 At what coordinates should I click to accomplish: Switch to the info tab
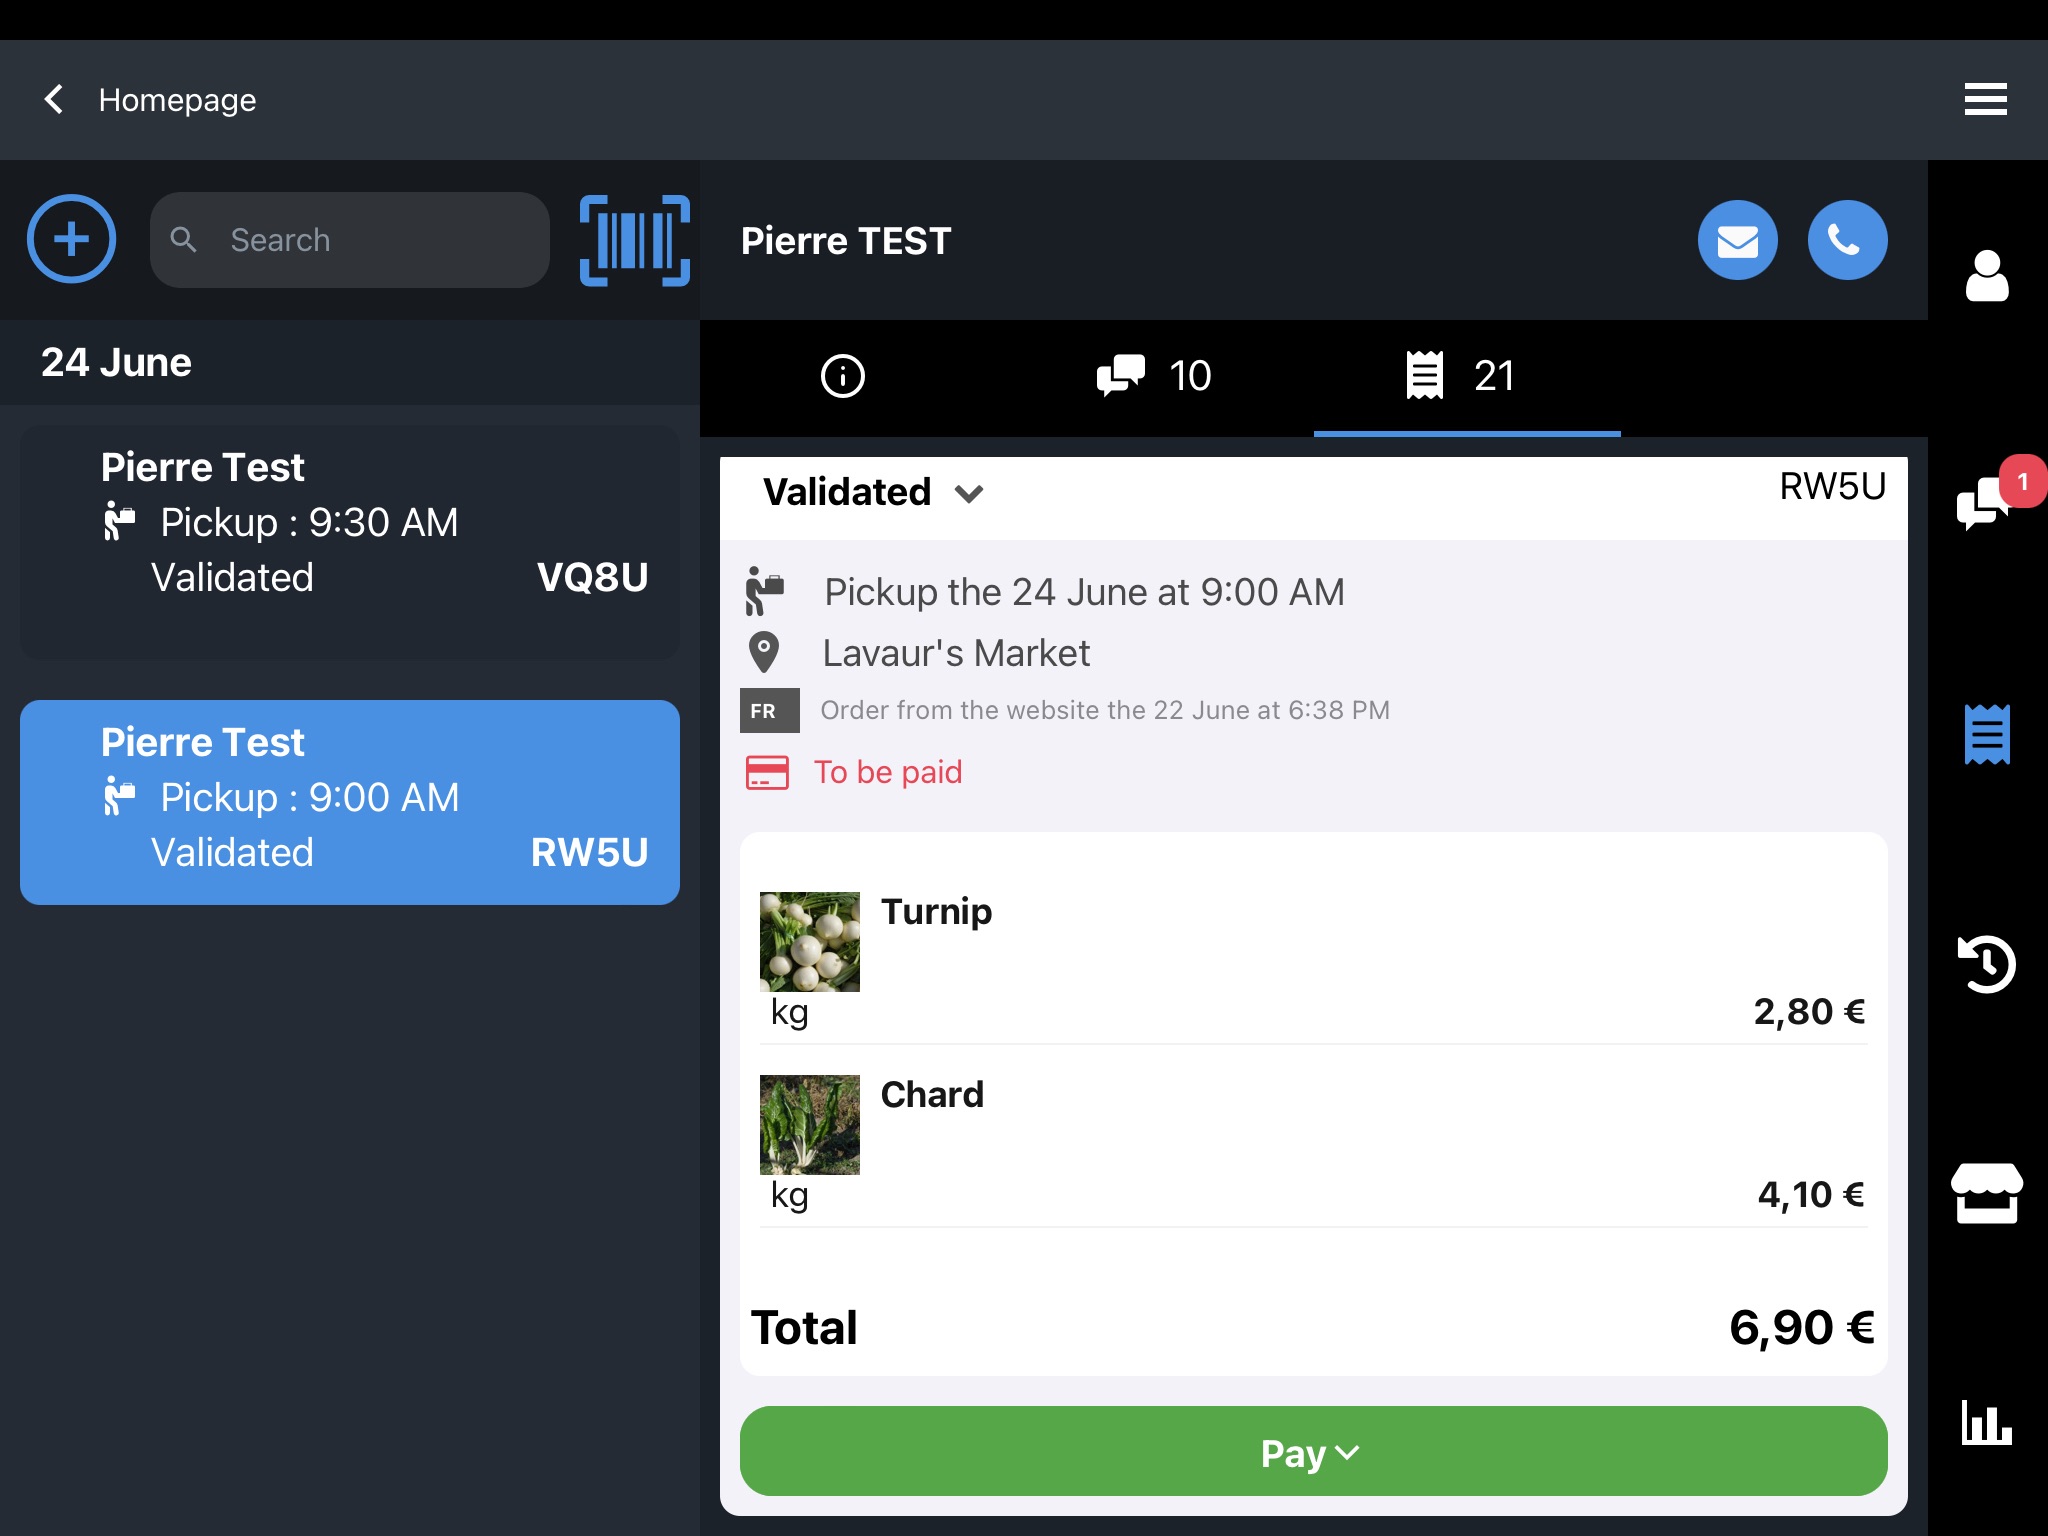click(x=843, y=374)
